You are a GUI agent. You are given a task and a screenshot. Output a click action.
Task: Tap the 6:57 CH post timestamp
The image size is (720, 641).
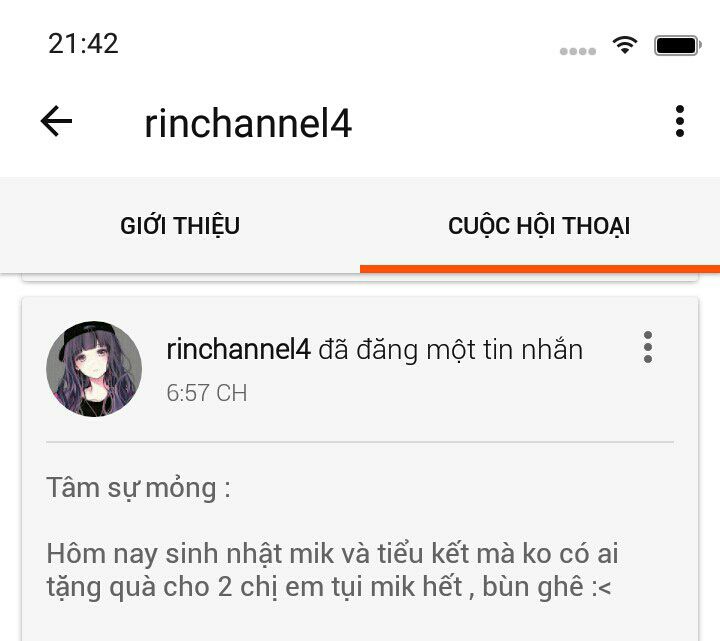tap(207, 393)
